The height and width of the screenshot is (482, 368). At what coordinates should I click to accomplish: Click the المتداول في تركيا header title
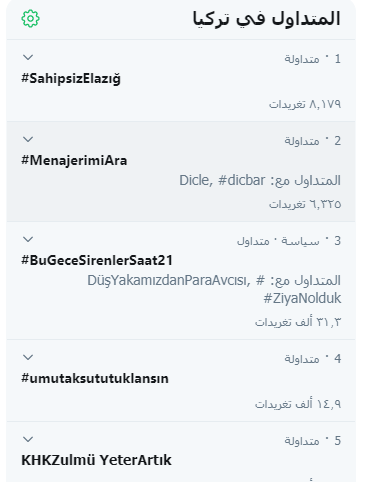267,19
